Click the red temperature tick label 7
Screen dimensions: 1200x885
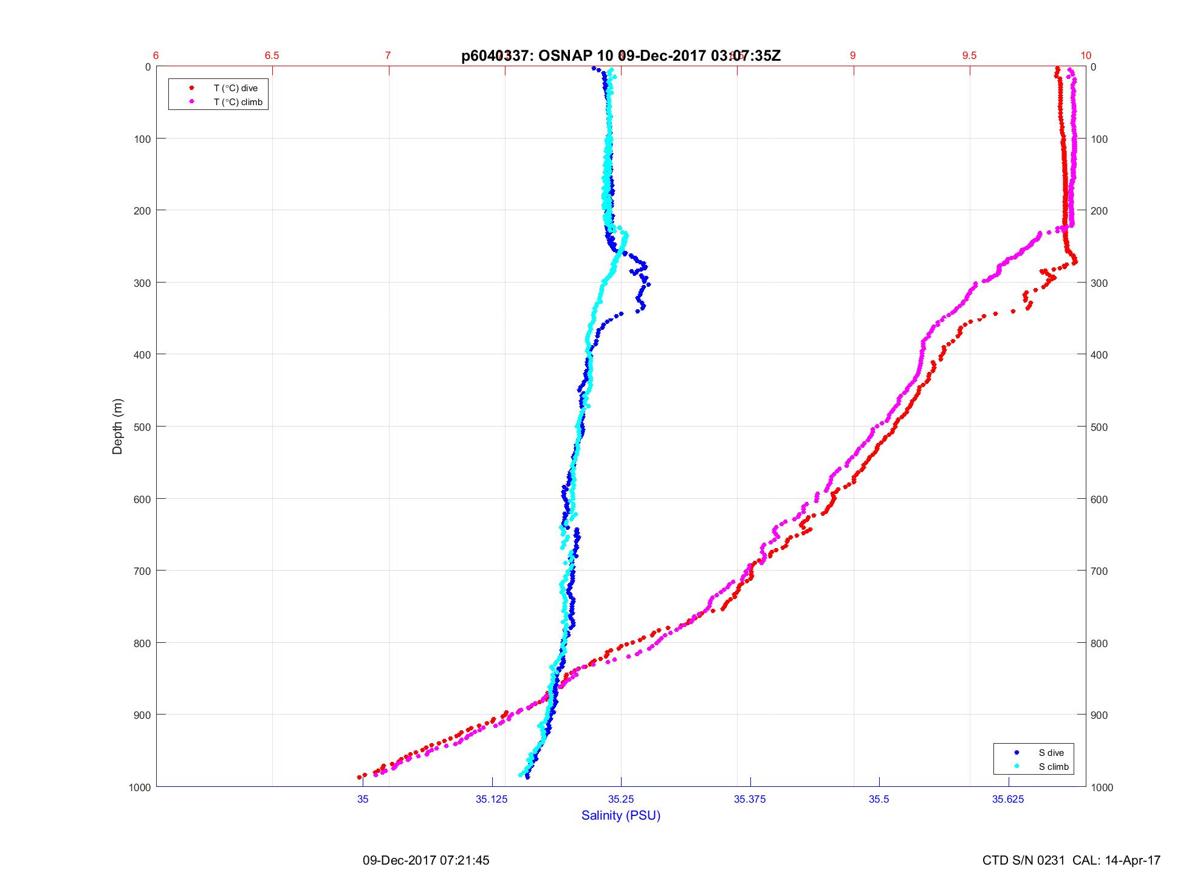tap(388, 55)
